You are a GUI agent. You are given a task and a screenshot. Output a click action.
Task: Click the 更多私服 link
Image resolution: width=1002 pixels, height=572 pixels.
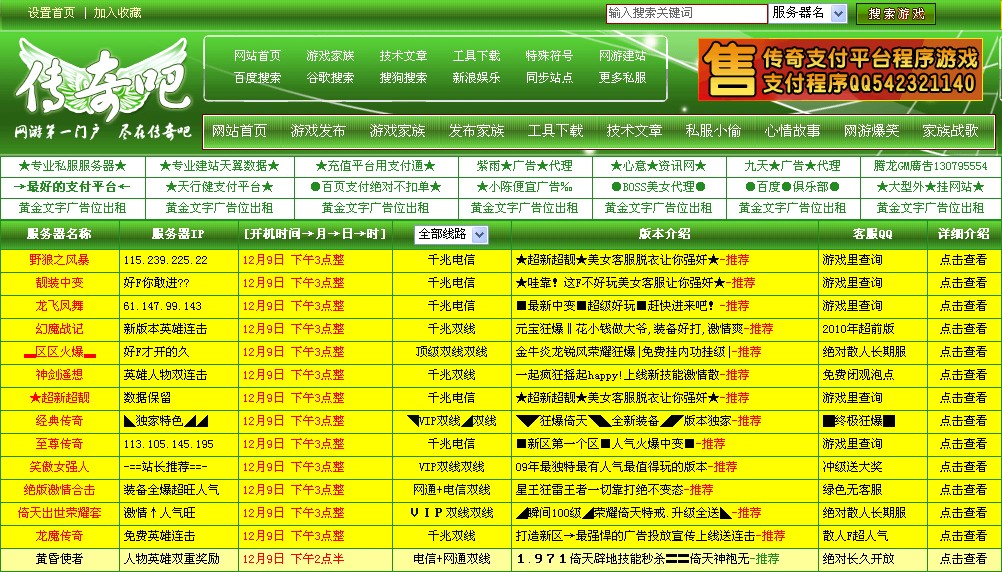[x=622, y=78]
